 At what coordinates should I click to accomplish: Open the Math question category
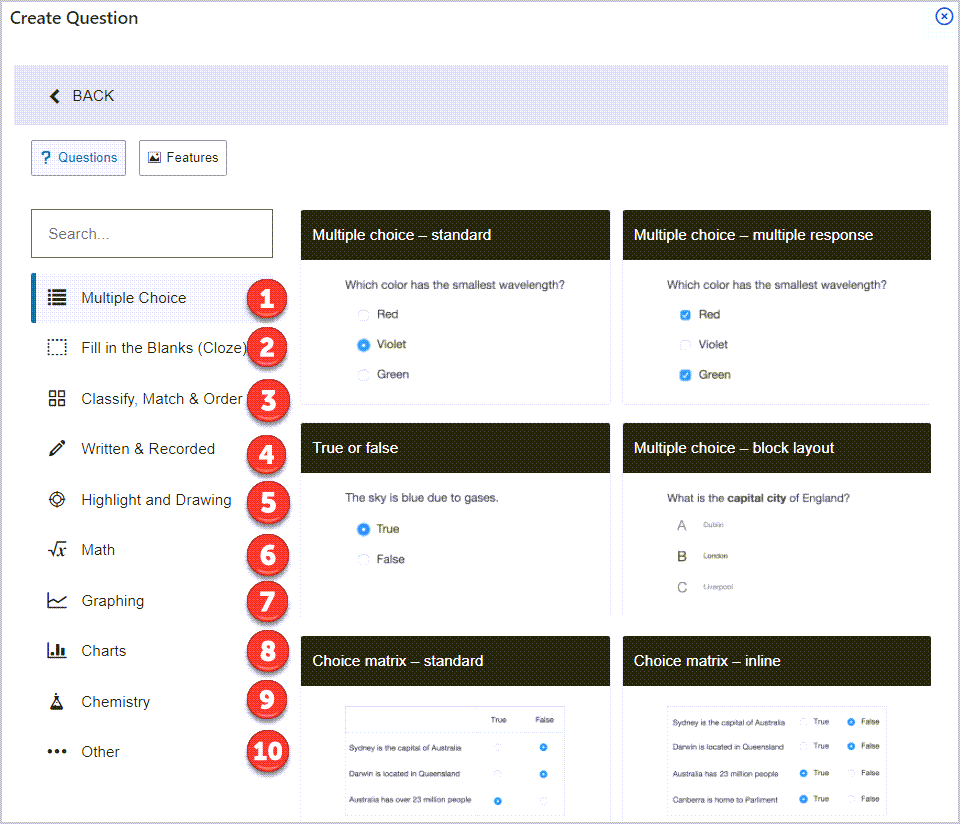click(152, 550)
